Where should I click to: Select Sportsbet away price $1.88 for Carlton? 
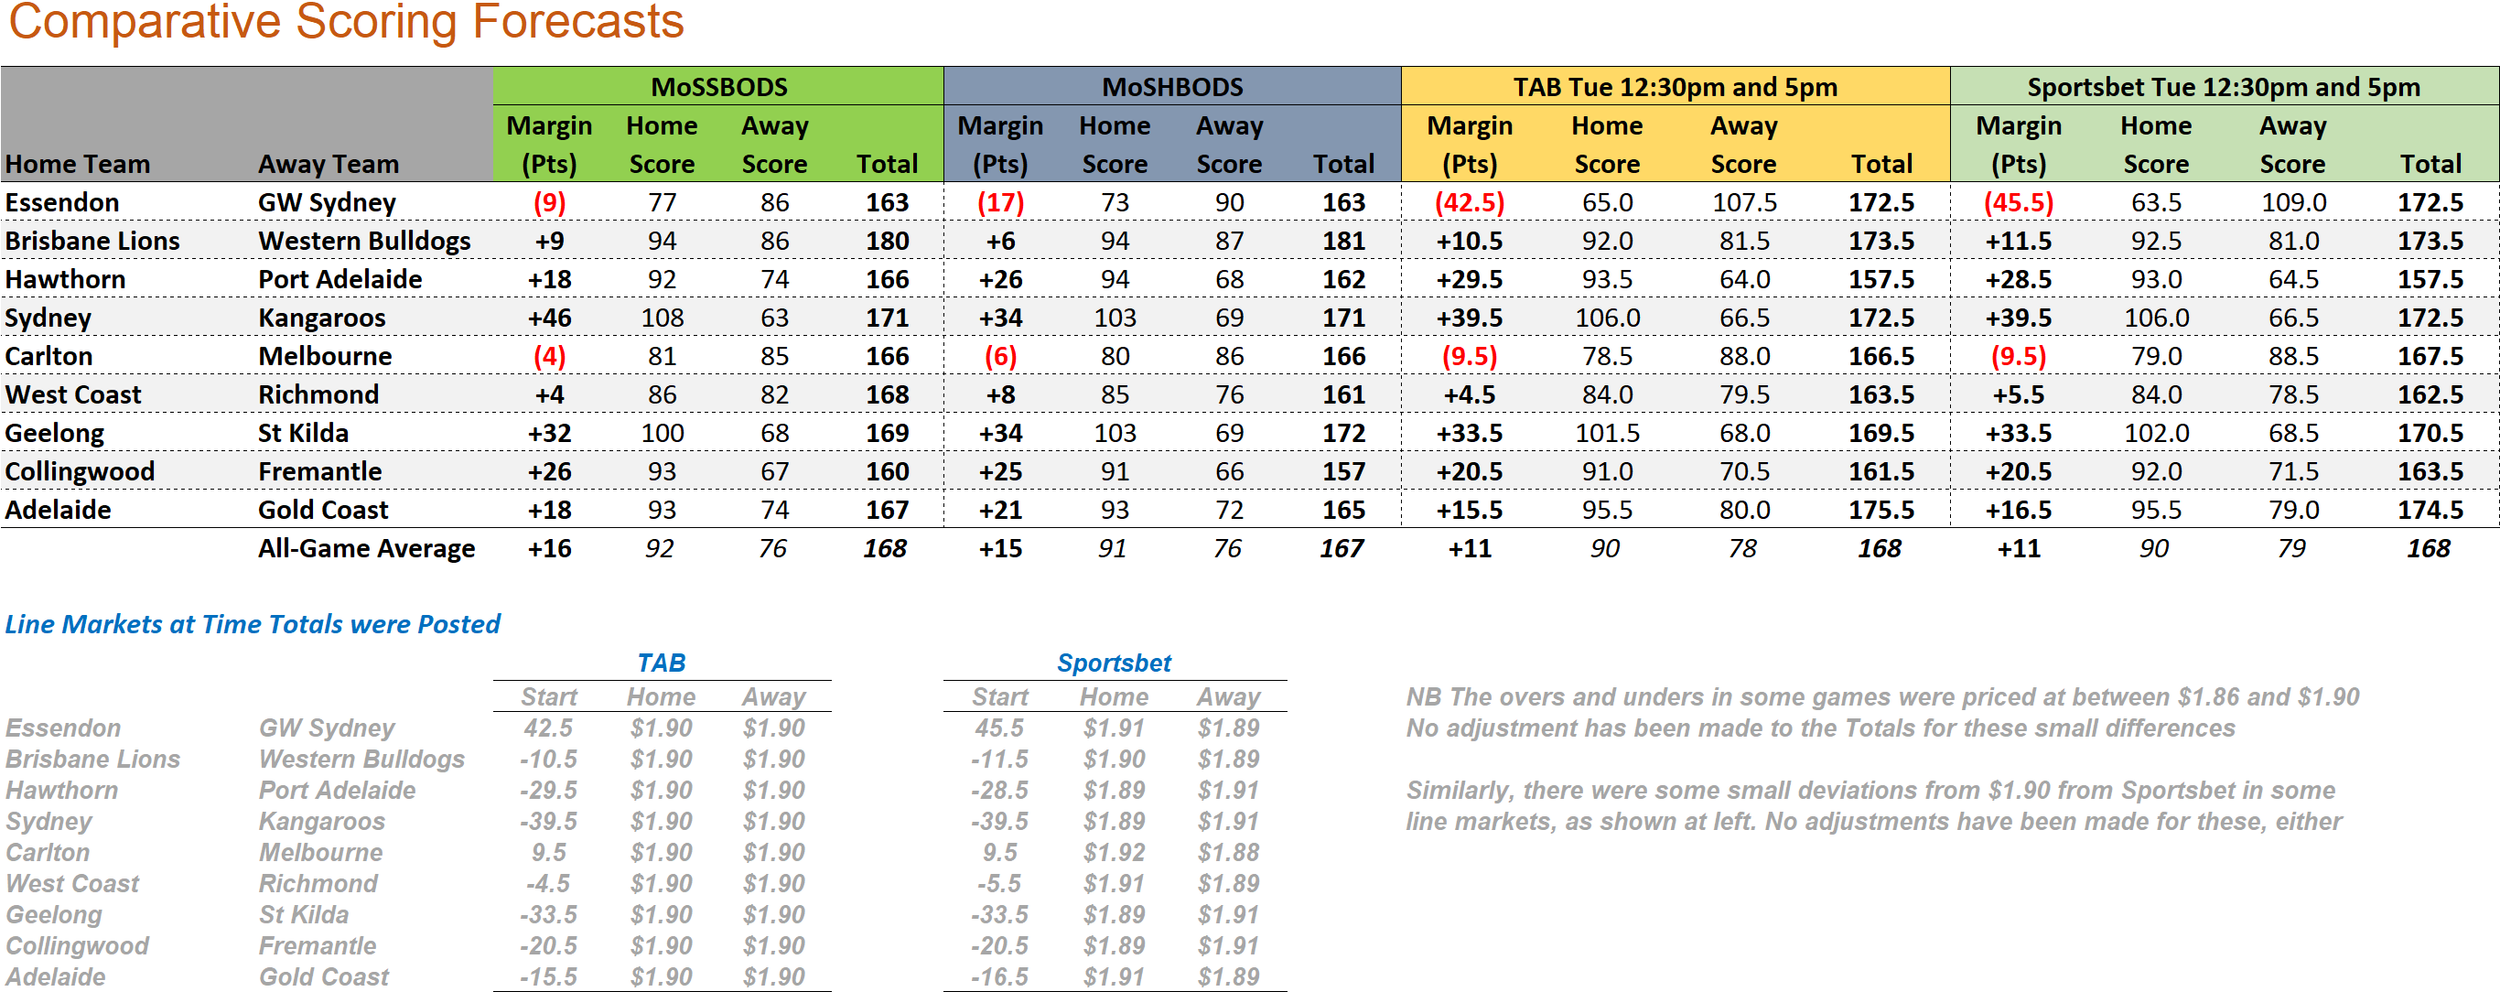click(x=1228, y=852)
